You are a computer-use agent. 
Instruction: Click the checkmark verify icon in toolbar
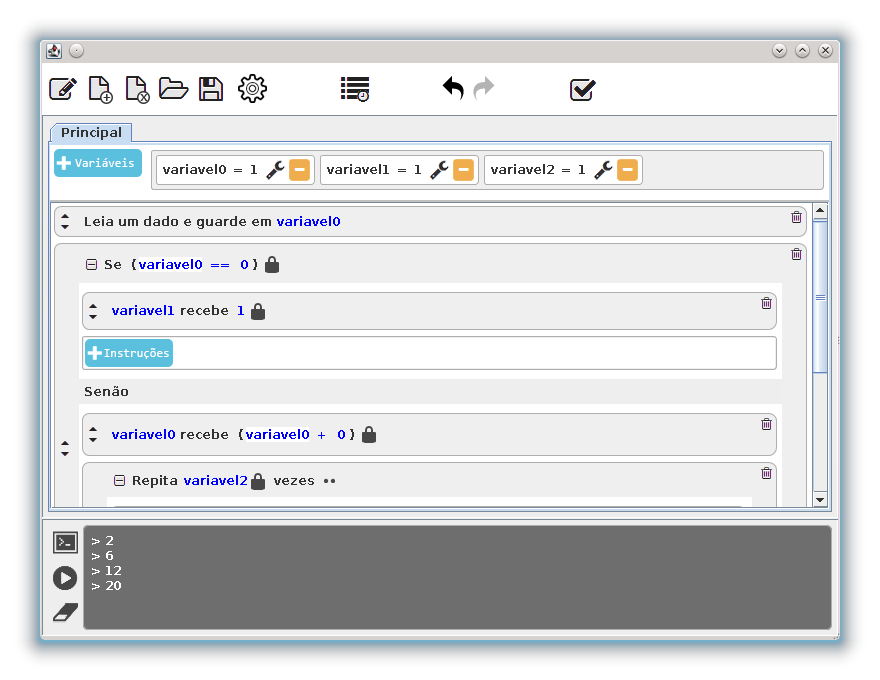[x=582, y=89]
